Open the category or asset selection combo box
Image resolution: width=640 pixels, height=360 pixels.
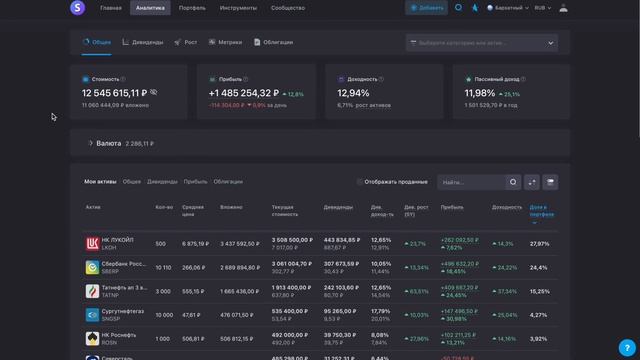[482, 43]
